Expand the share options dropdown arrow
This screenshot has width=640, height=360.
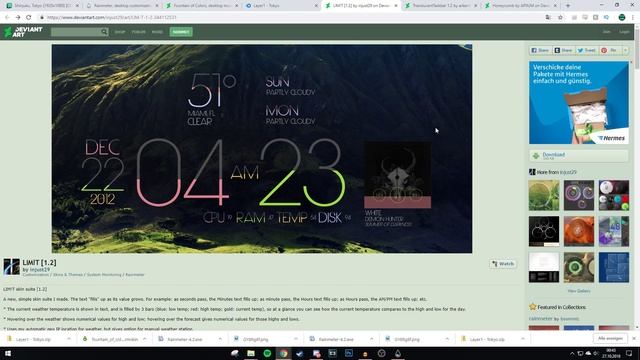point(625,50)
